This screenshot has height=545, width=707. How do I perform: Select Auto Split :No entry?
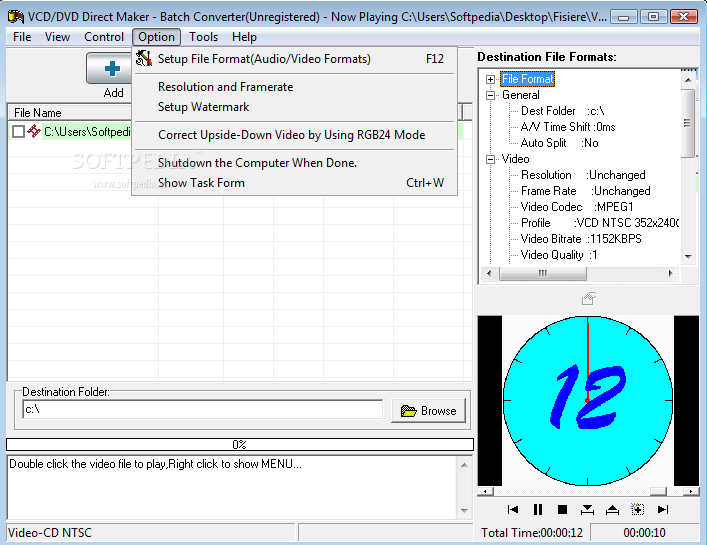[x=560, y=143]
